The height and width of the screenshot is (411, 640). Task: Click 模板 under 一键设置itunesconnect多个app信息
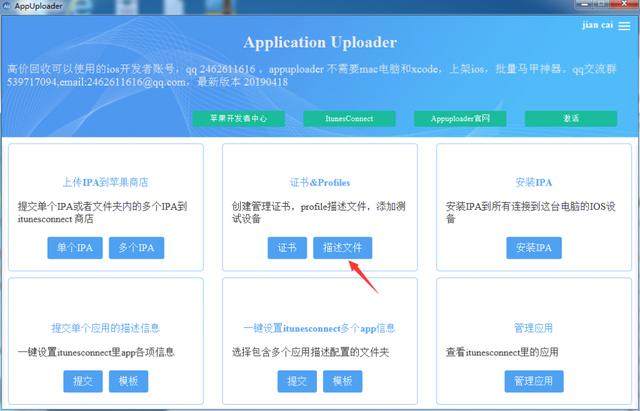[x=342, y=381]
